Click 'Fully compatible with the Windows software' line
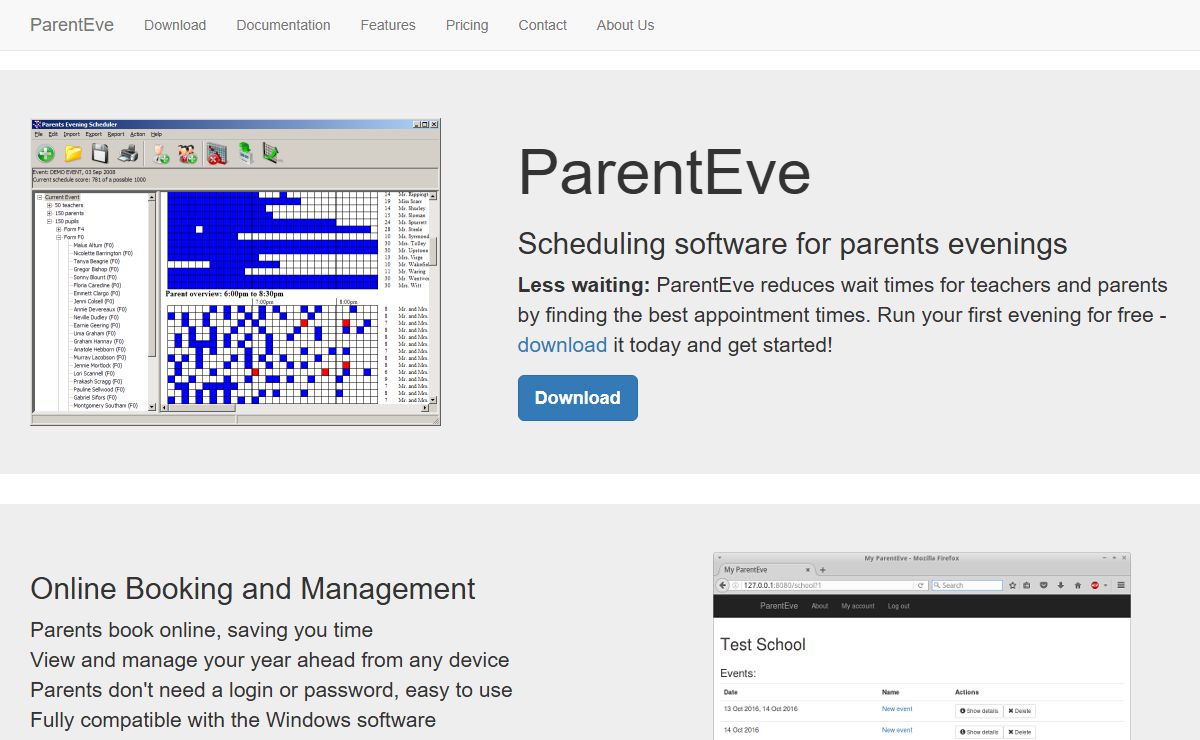Screen dimensions: 1200x740 [233, 720]
